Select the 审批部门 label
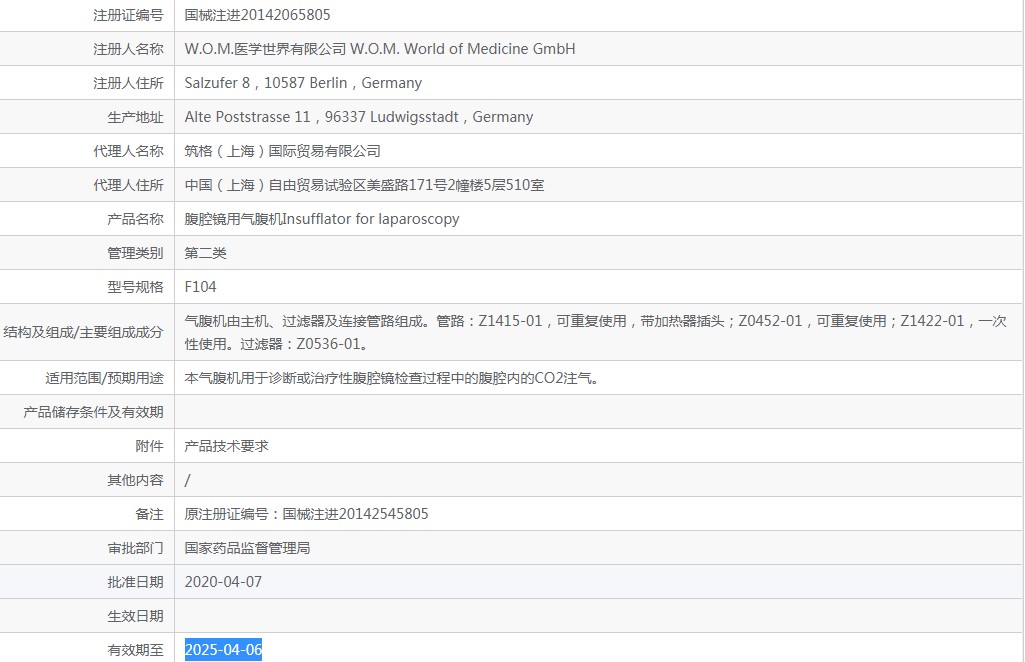Screen dimensions: 1025x662 [x=135, y=548]
